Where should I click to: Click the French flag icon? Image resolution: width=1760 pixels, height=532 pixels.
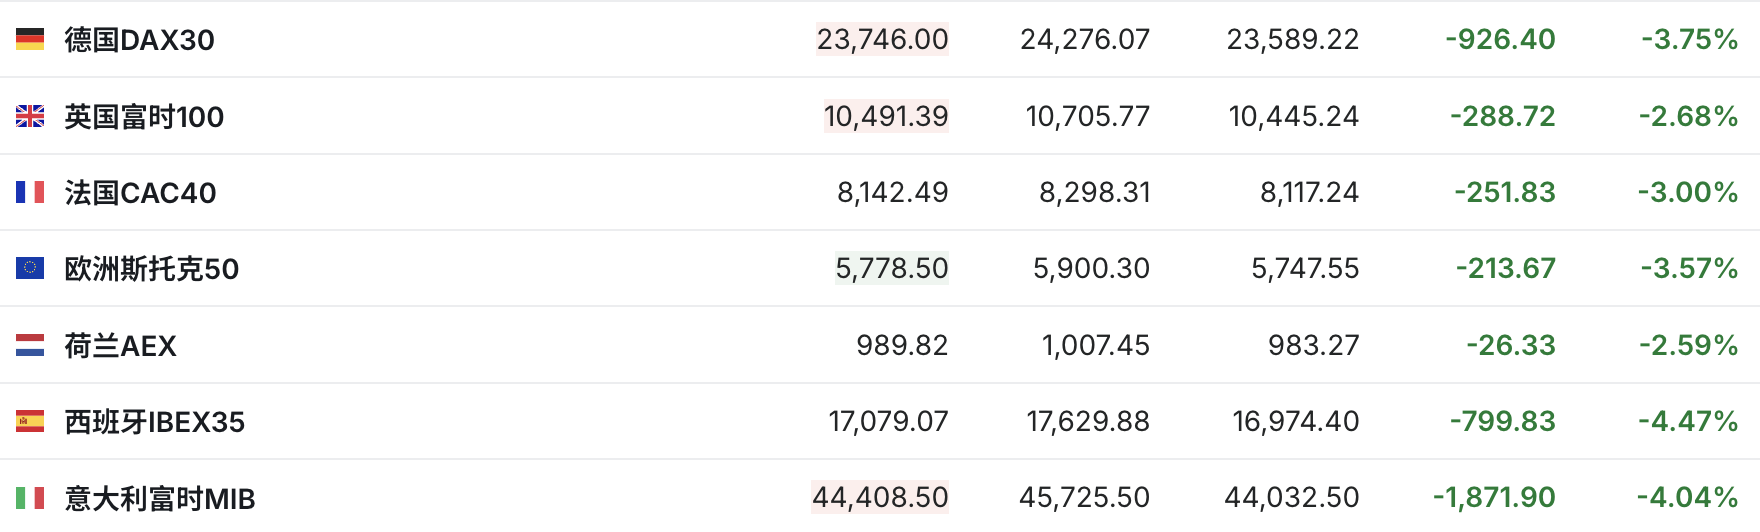[30, 192]
